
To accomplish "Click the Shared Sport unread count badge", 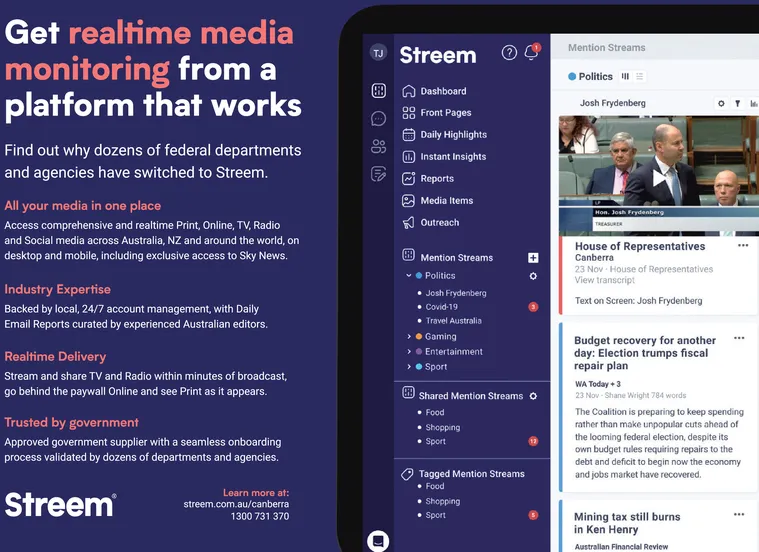I will pos(533,441).
